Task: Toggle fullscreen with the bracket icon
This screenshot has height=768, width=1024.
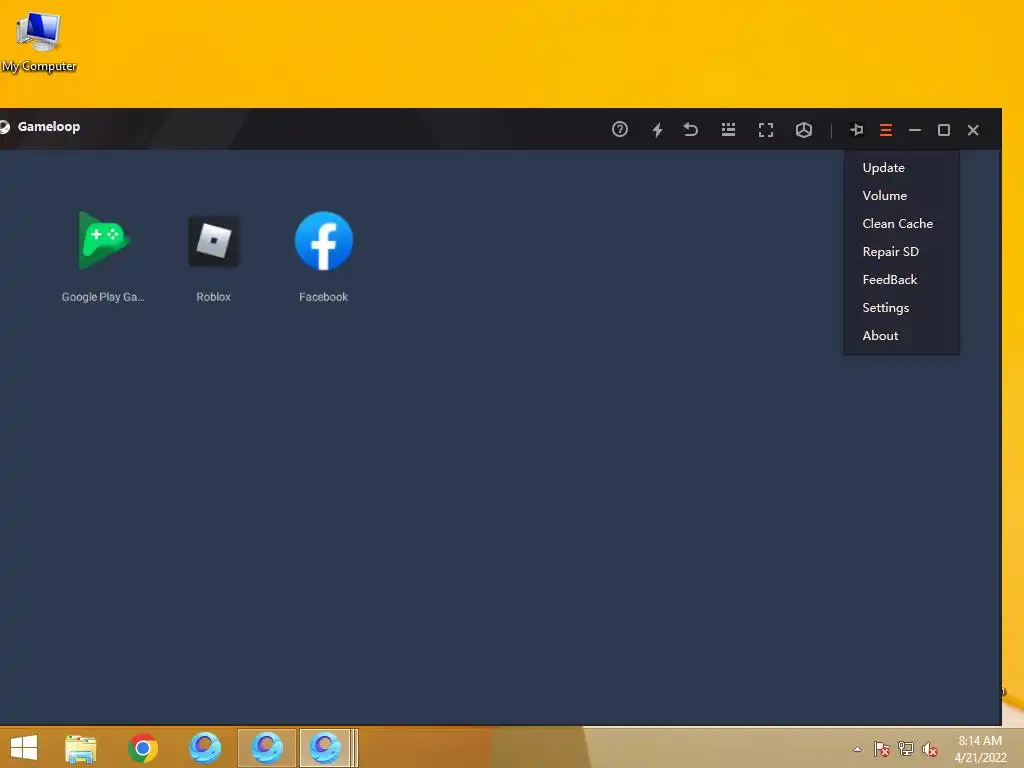Action: point(766,130)
